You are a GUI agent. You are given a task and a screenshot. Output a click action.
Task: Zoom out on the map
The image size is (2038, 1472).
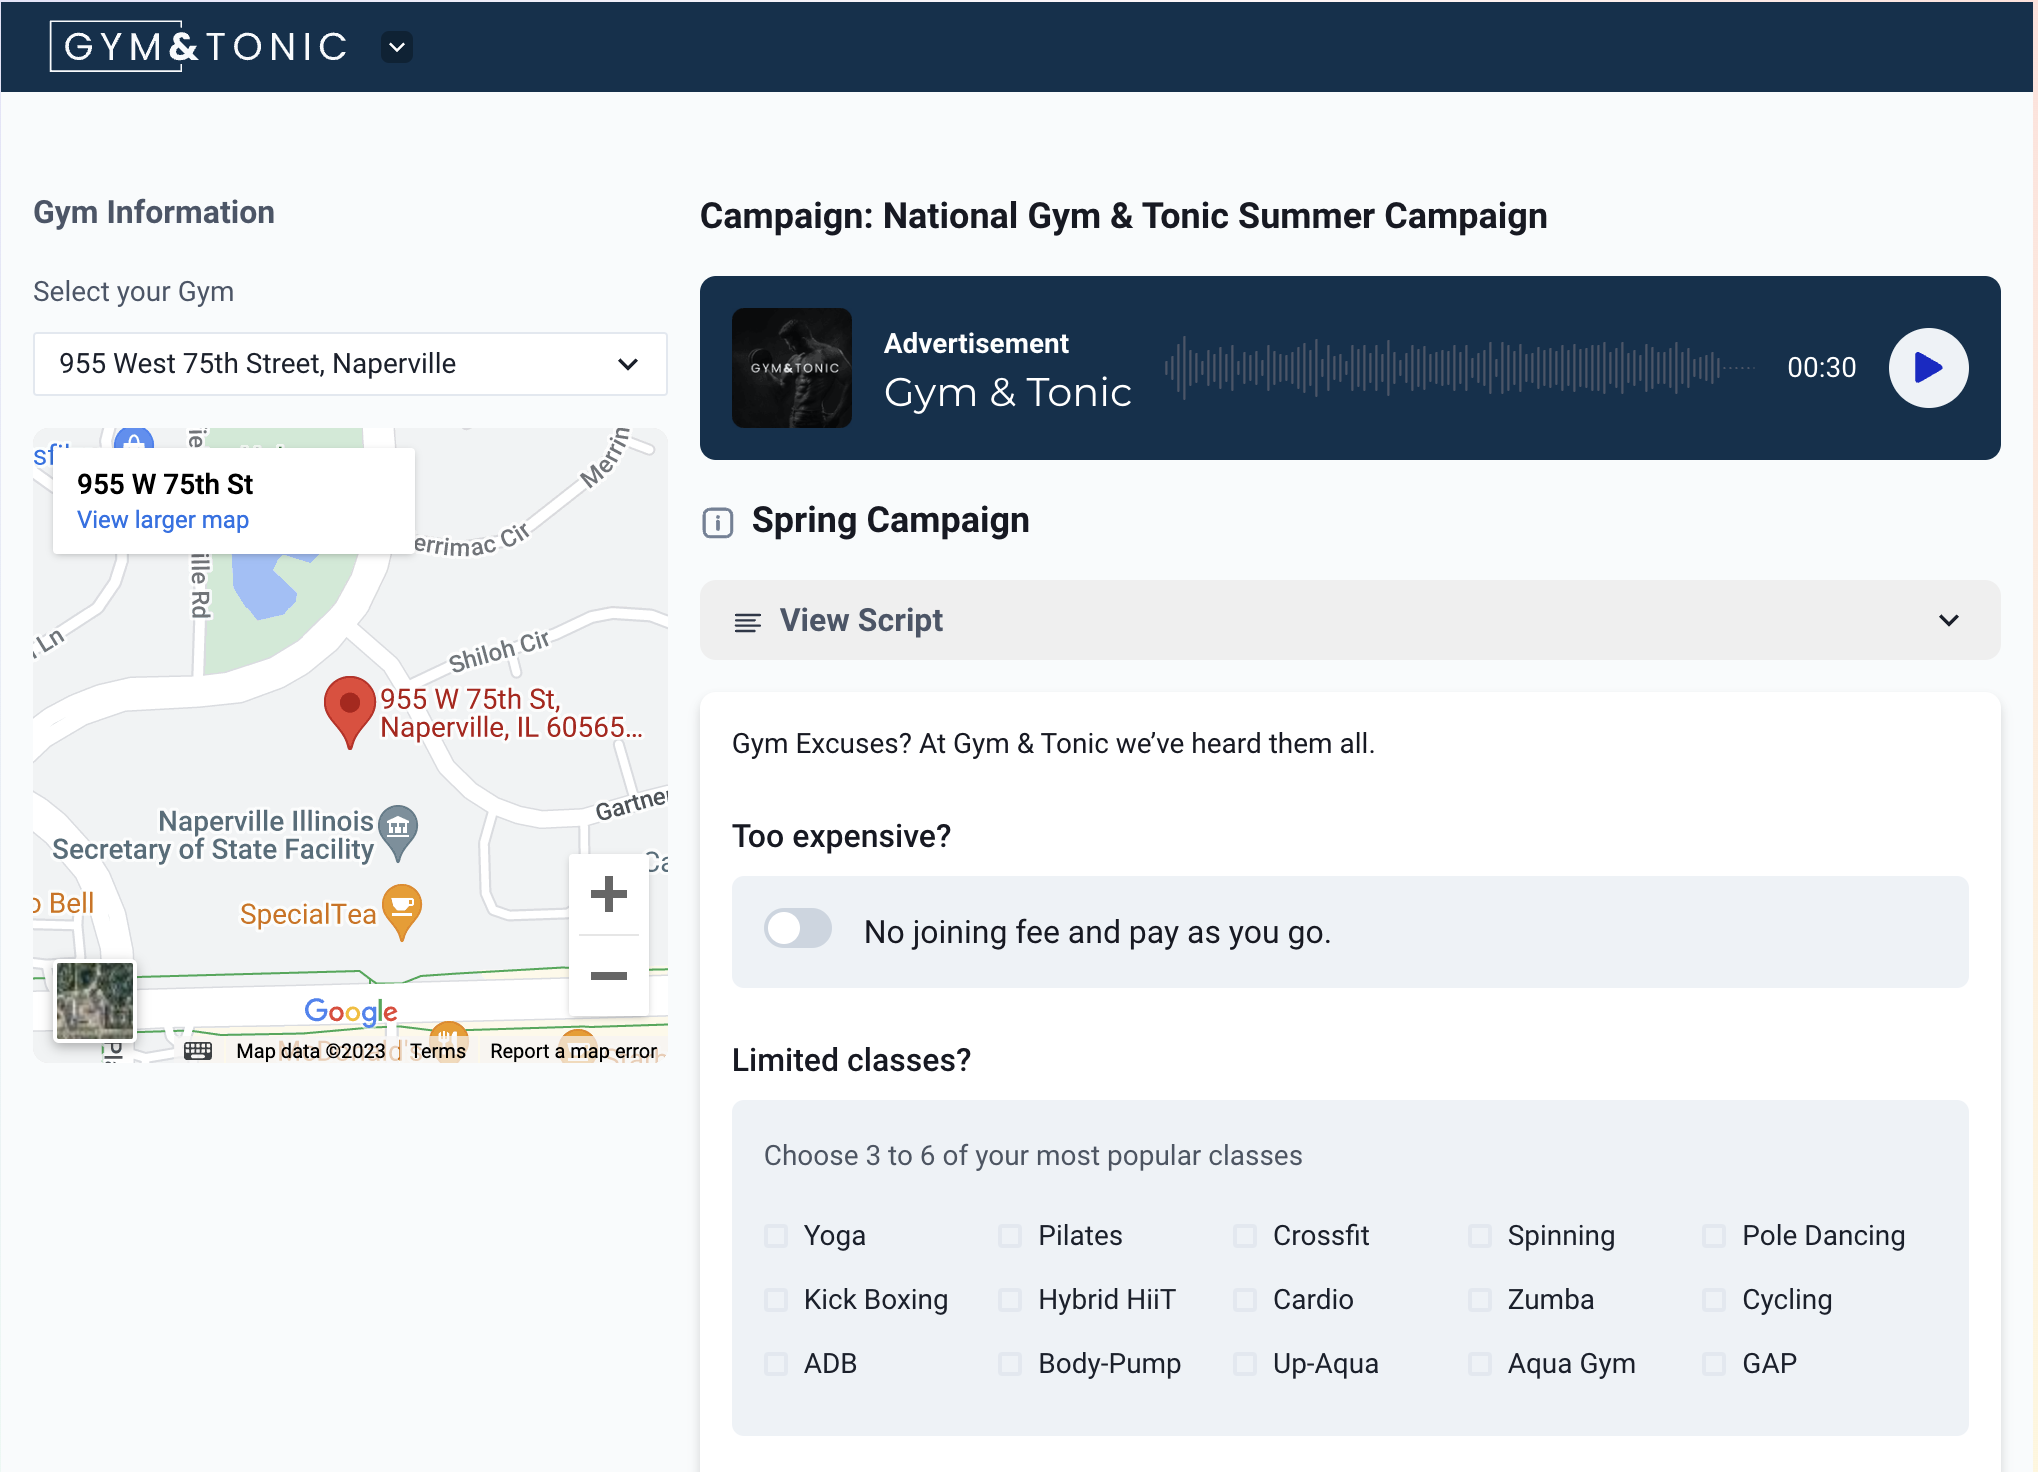608,975
